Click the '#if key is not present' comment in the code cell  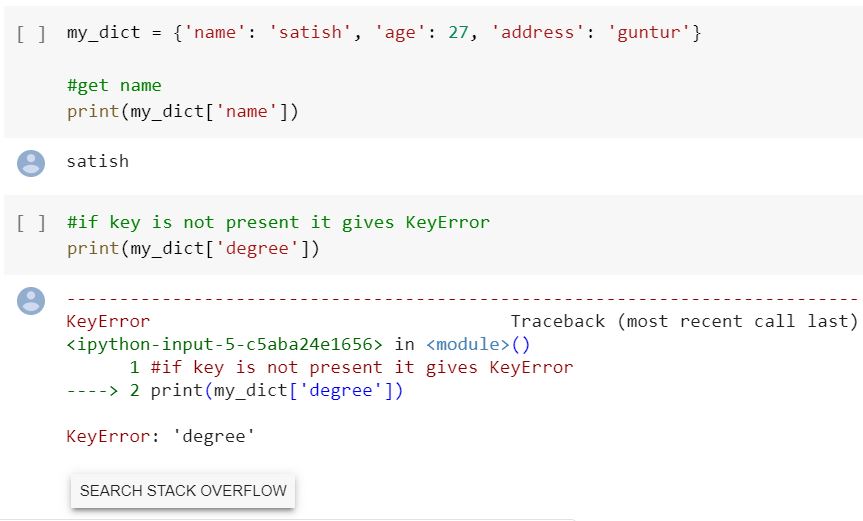coord(278,222)
